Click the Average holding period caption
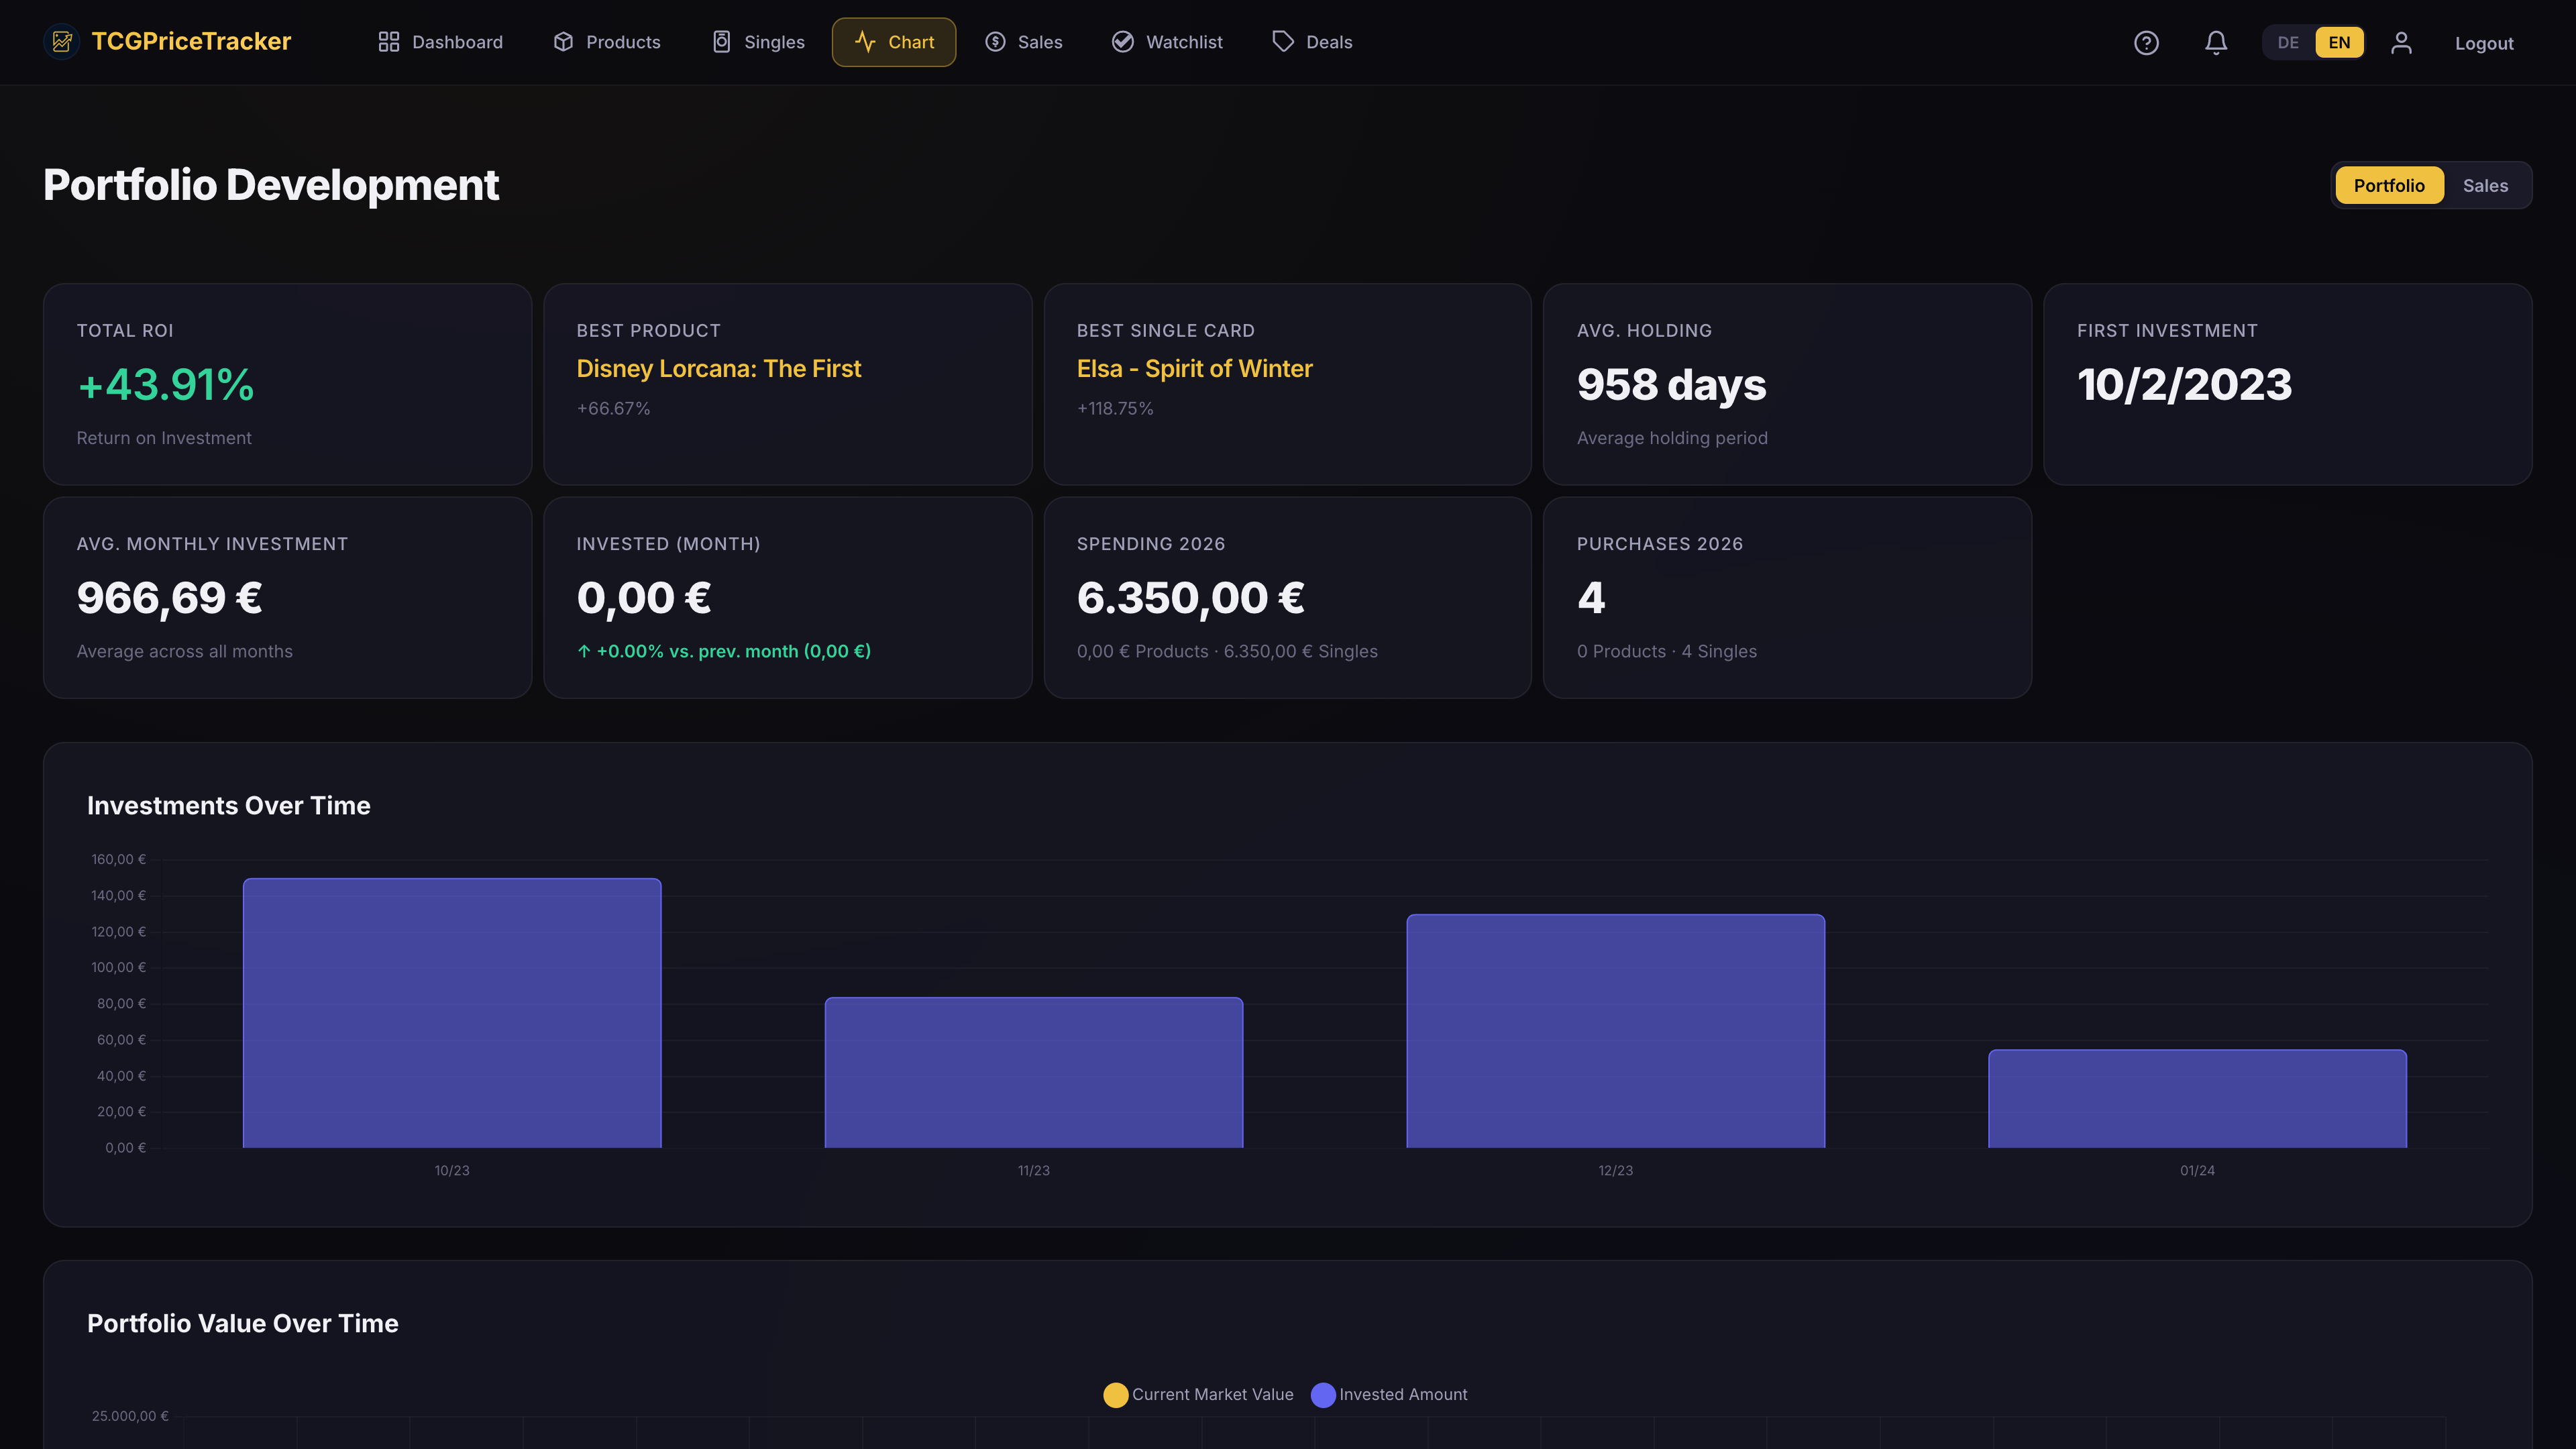The width and height of the screenshot is (2576, 1449). pos(1672,438)
